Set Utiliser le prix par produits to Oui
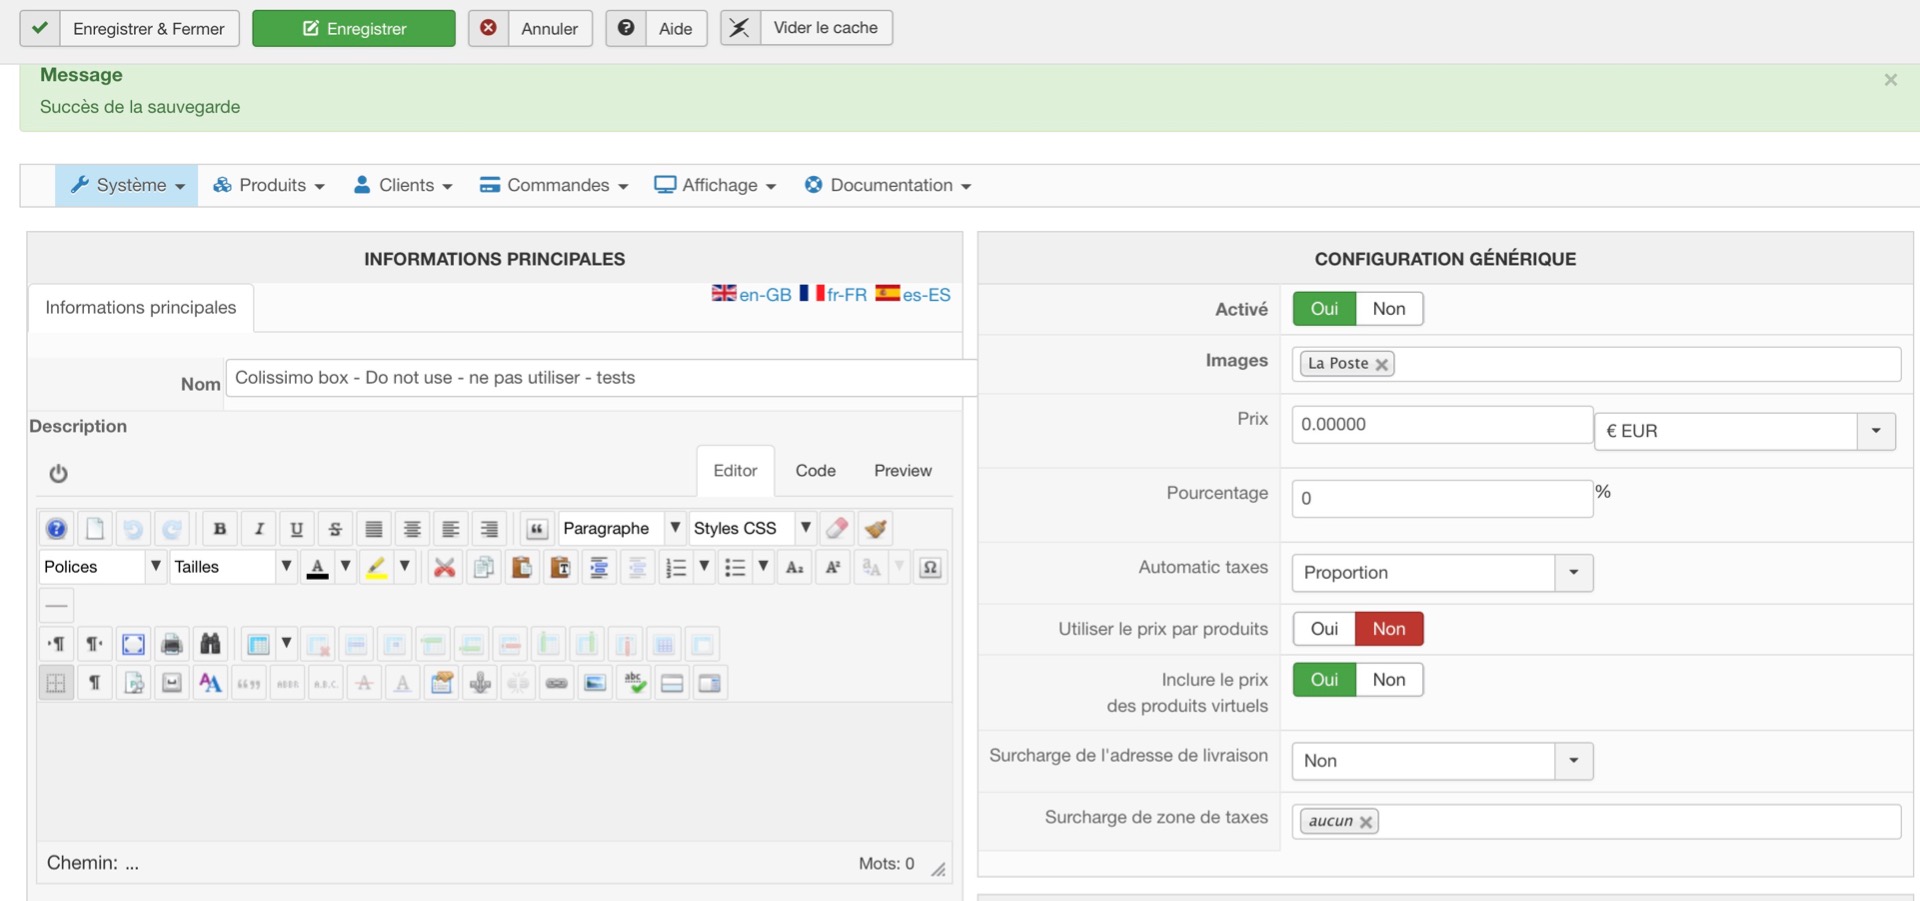This screenshot has height=901, width=1920. tap(1324, 629)
